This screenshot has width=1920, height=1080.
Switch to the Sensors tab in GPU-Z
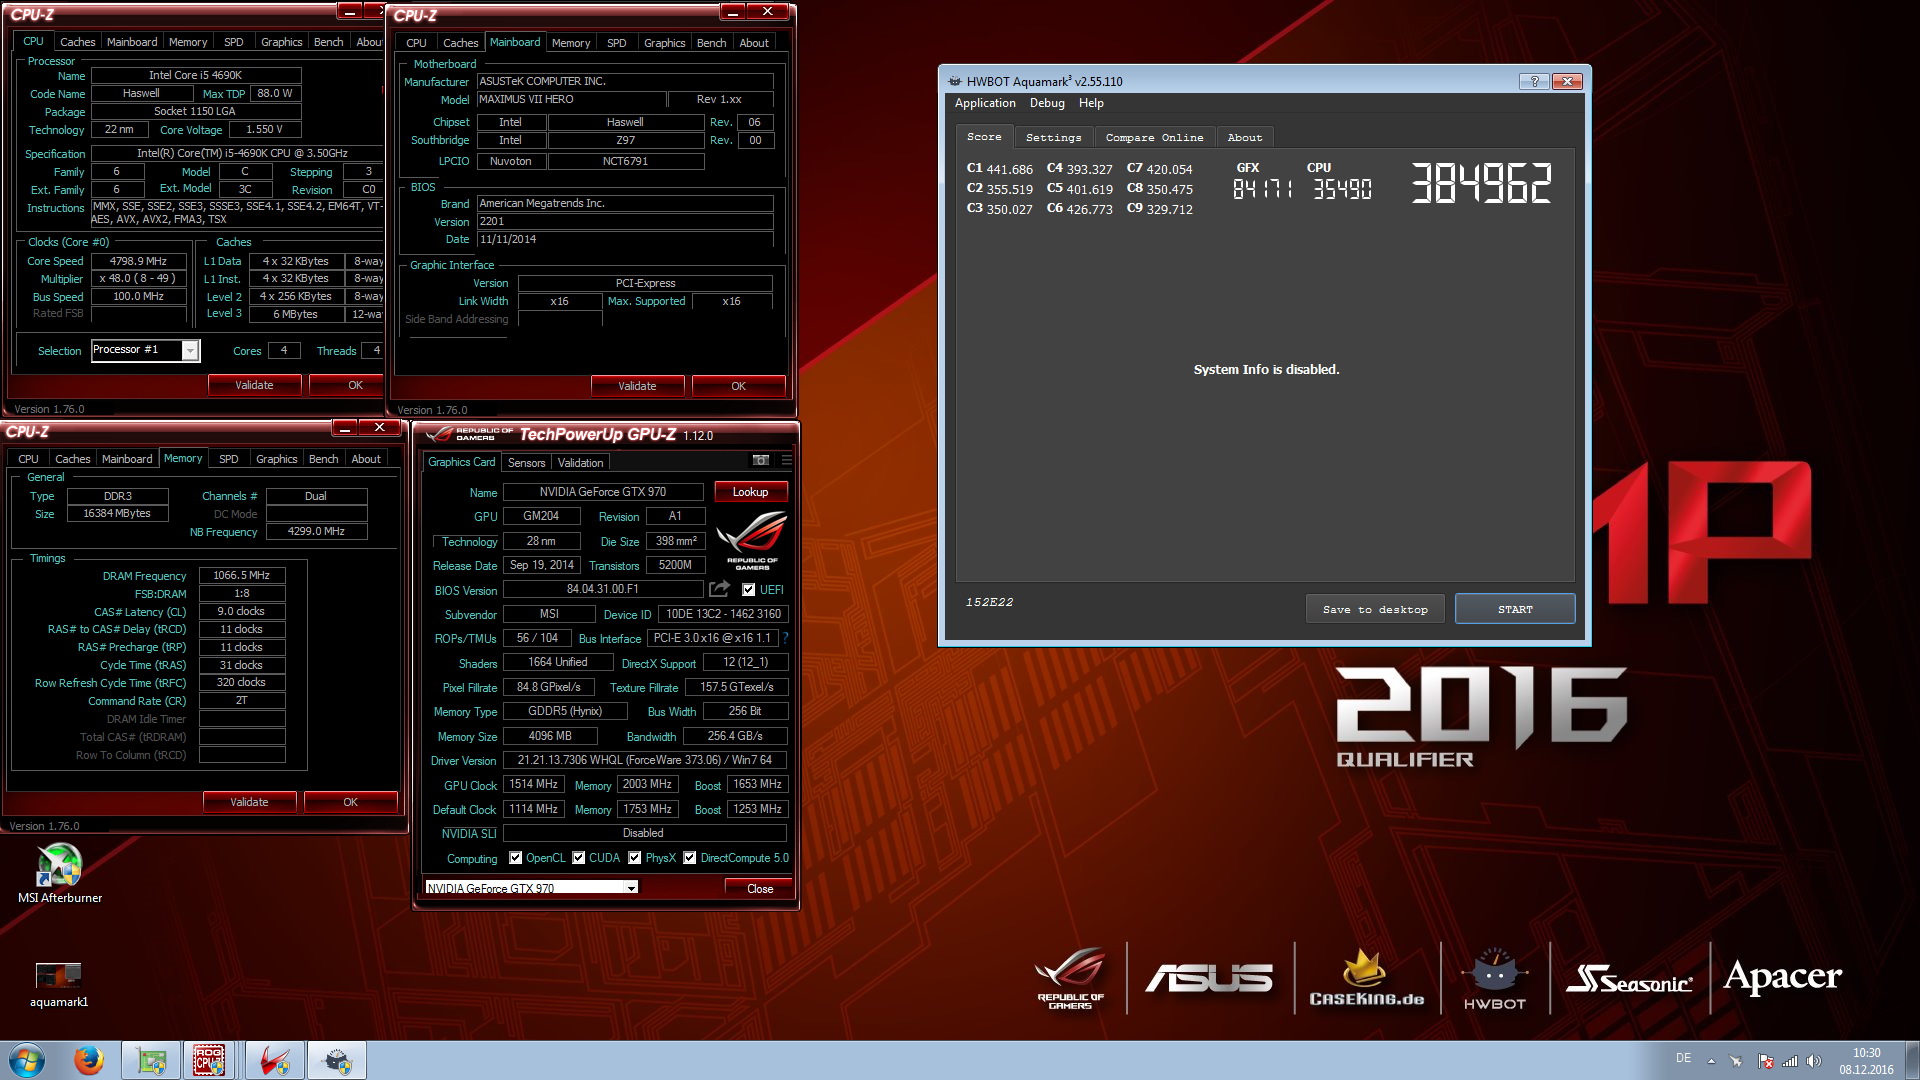[526, 462]
